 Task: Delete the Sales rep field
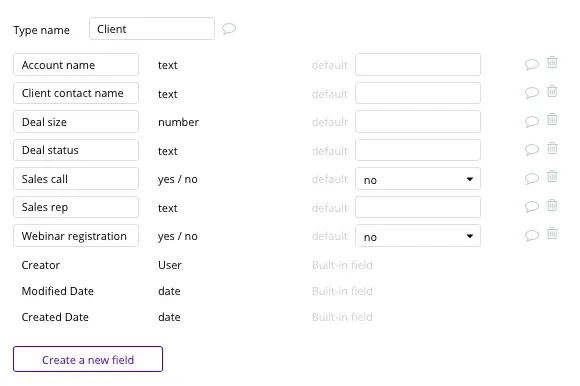552,205
